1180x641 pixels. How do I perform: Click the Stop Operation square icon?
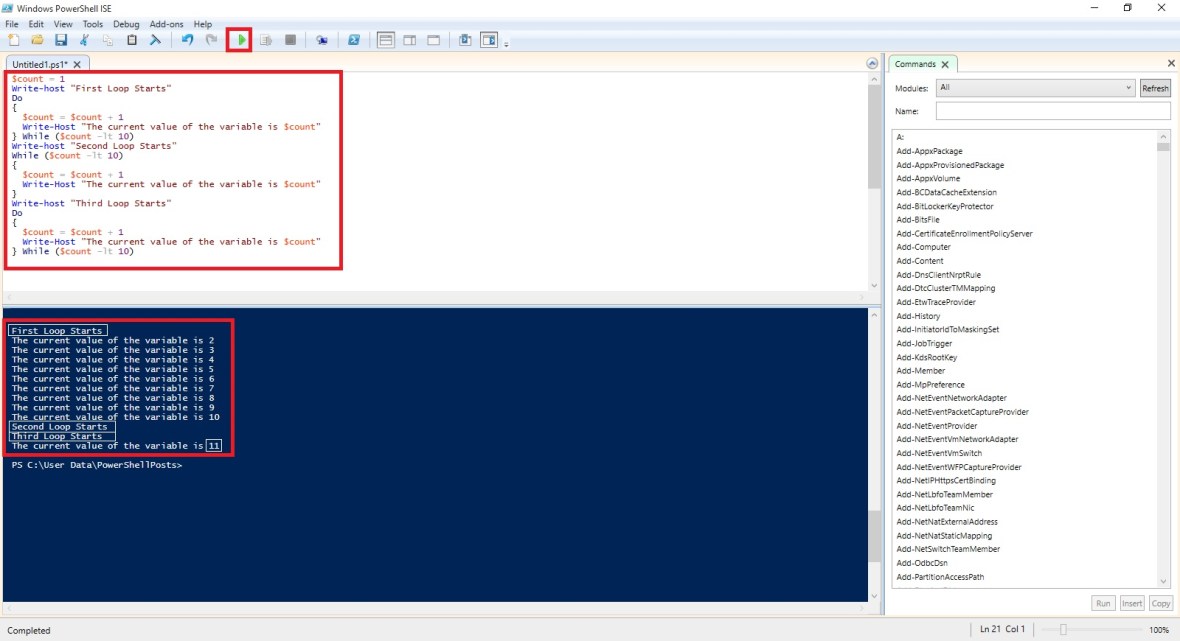click(x=291, y=40)
